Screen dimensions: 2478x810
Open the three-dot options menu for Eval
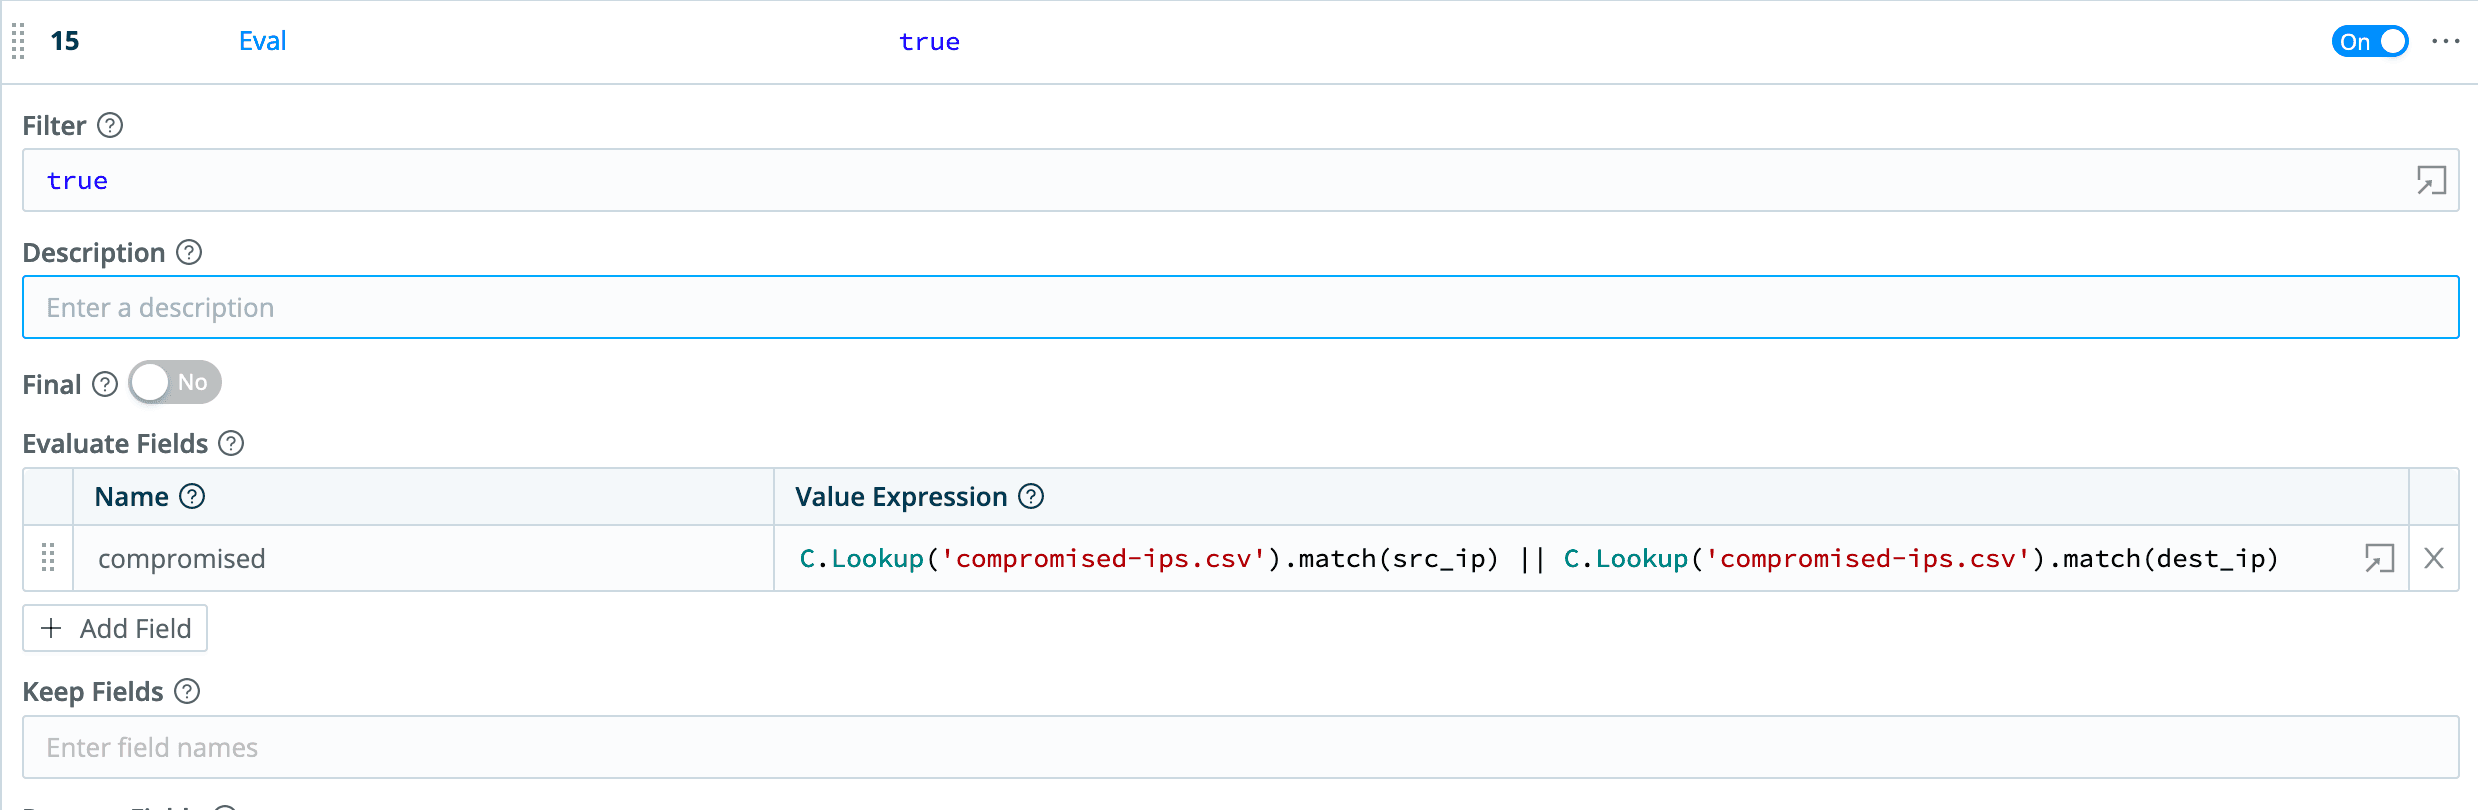[2445, 42]
